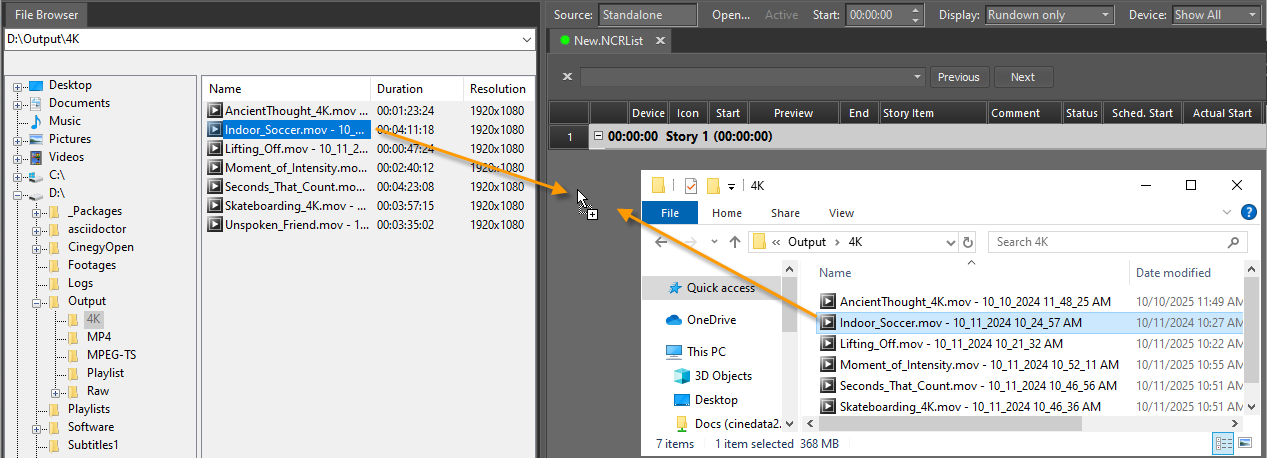Open Explorer Help question mark icon
Viewport: 1267px width, 458px height.
point(1248,212)
